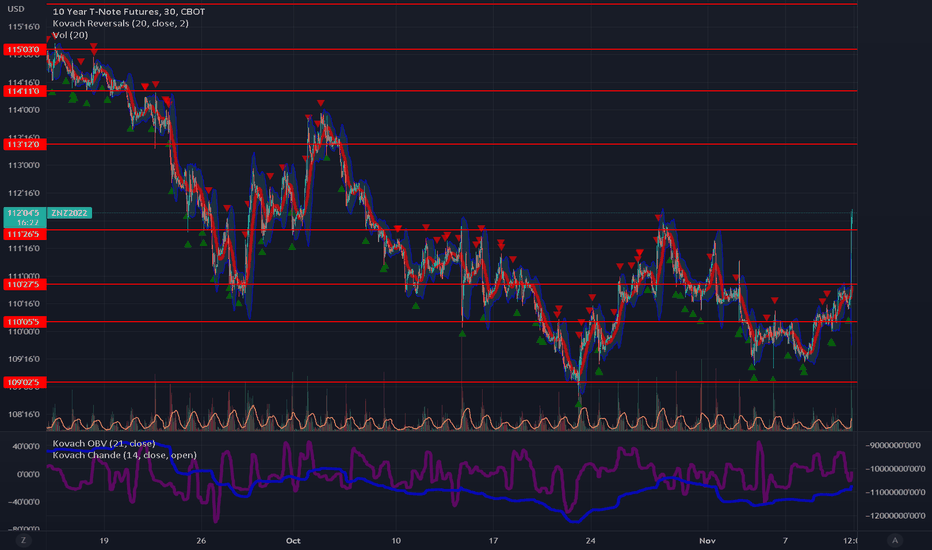Click the 109'16'0 price axis value
The width and height of the screenshot is (932, 550).
click(x=24, y=359)
